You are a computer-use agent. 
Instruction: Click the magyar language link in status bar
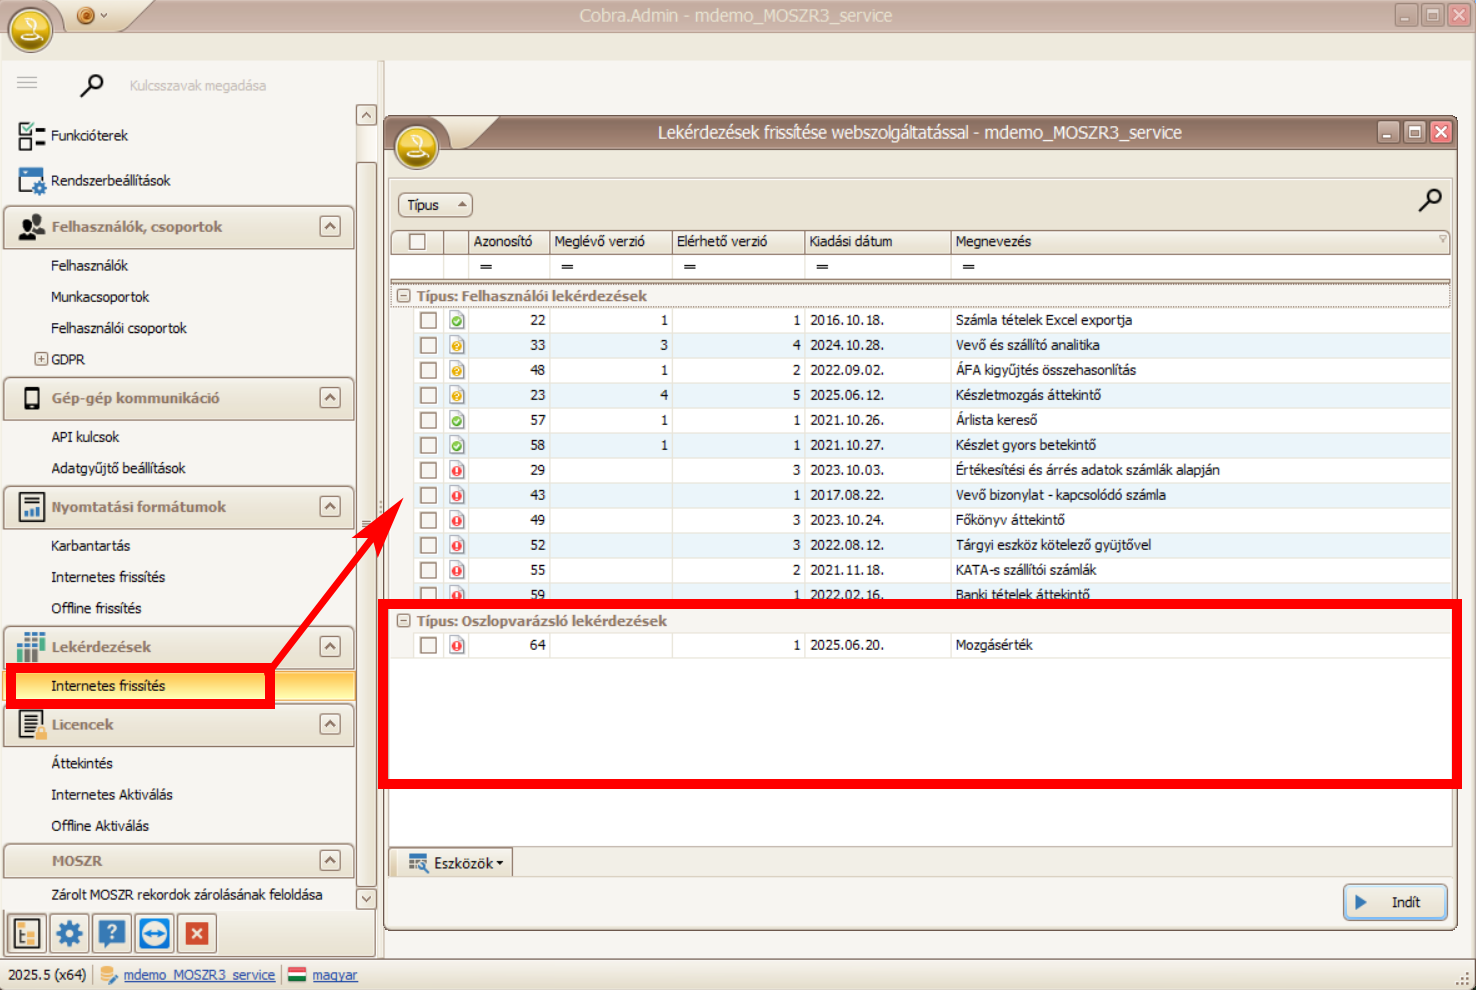point(334,975)
